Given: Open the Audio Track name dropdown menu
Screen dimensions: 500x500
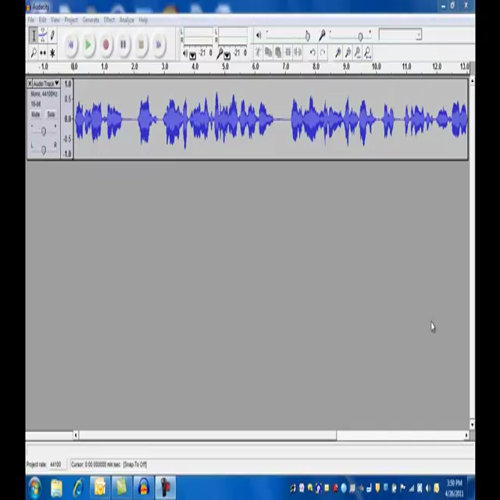Looking at the screenshot, I should (46, 83).
